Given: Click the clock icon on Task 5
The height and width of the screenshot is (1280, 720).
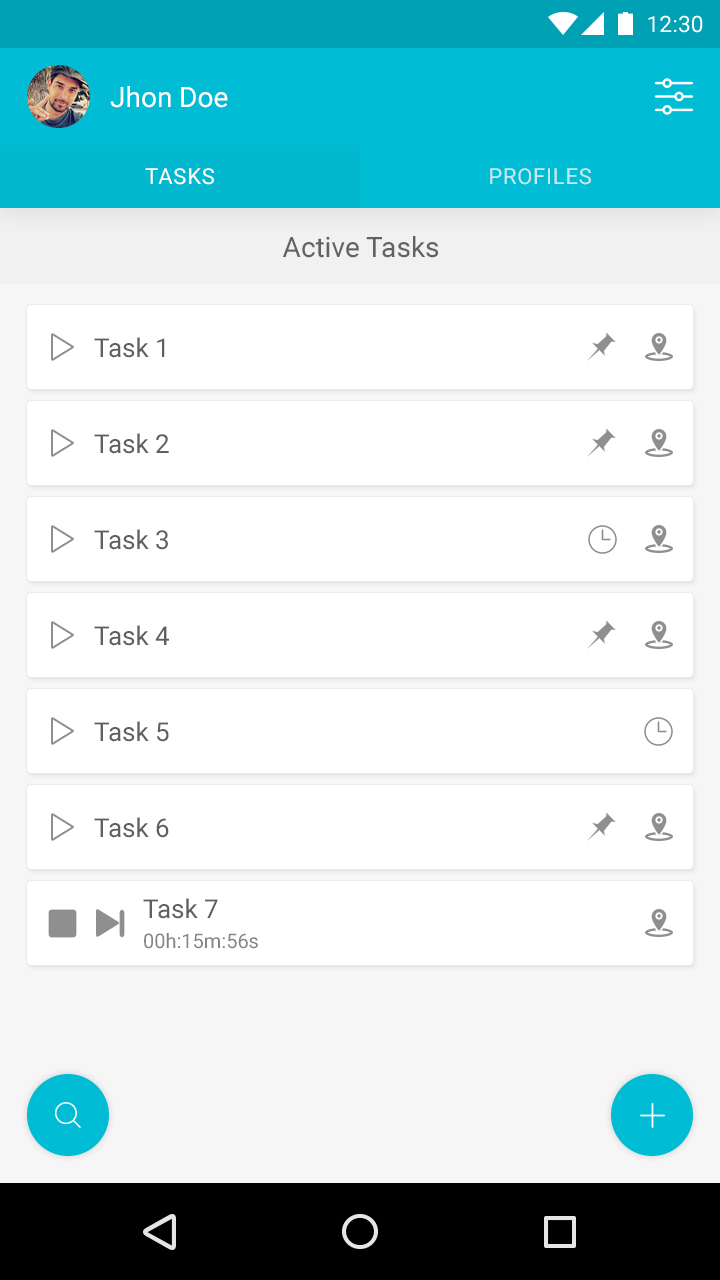Looking at the screenshot, I should 658,732.
